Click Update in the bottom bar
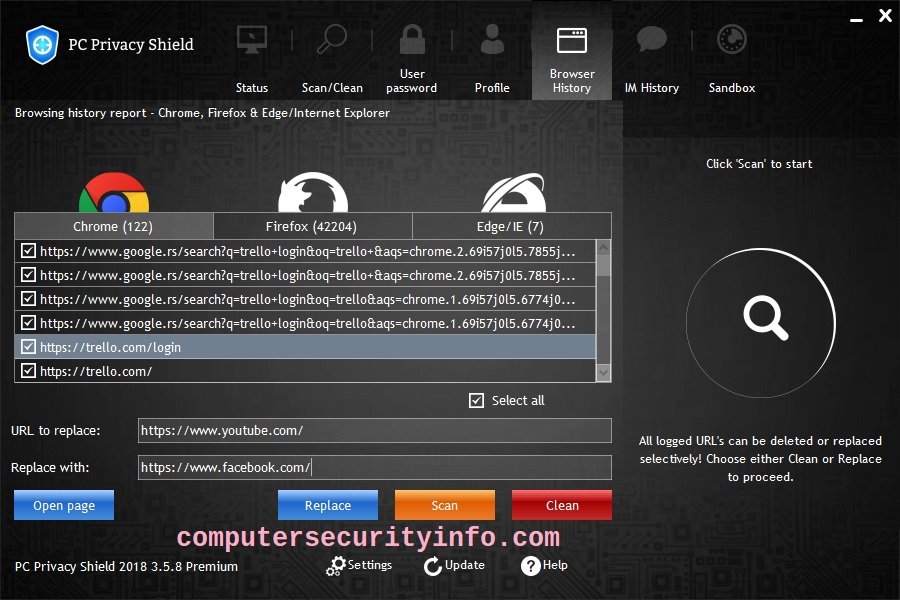 coord(455,566)
